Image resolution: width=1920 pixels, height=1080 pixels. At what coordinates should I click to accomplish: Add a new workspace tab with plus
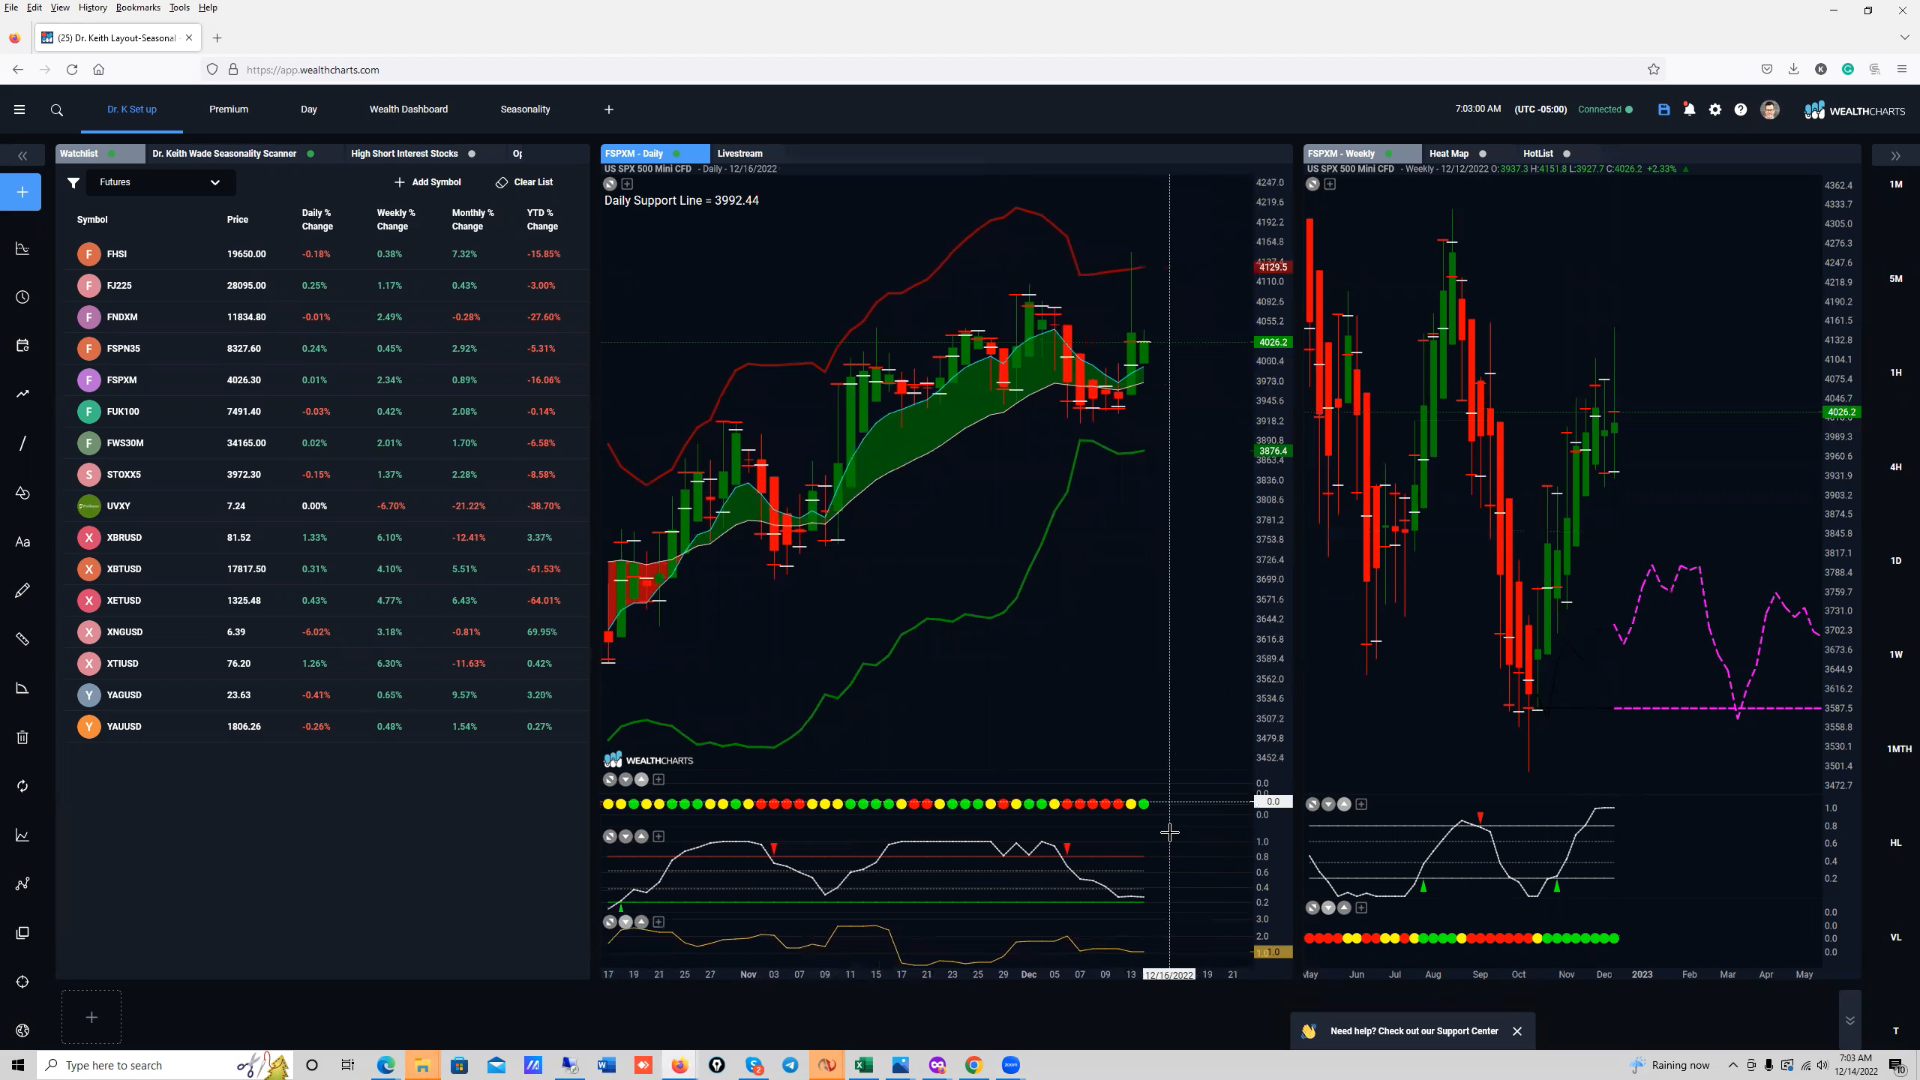(608, 110)
